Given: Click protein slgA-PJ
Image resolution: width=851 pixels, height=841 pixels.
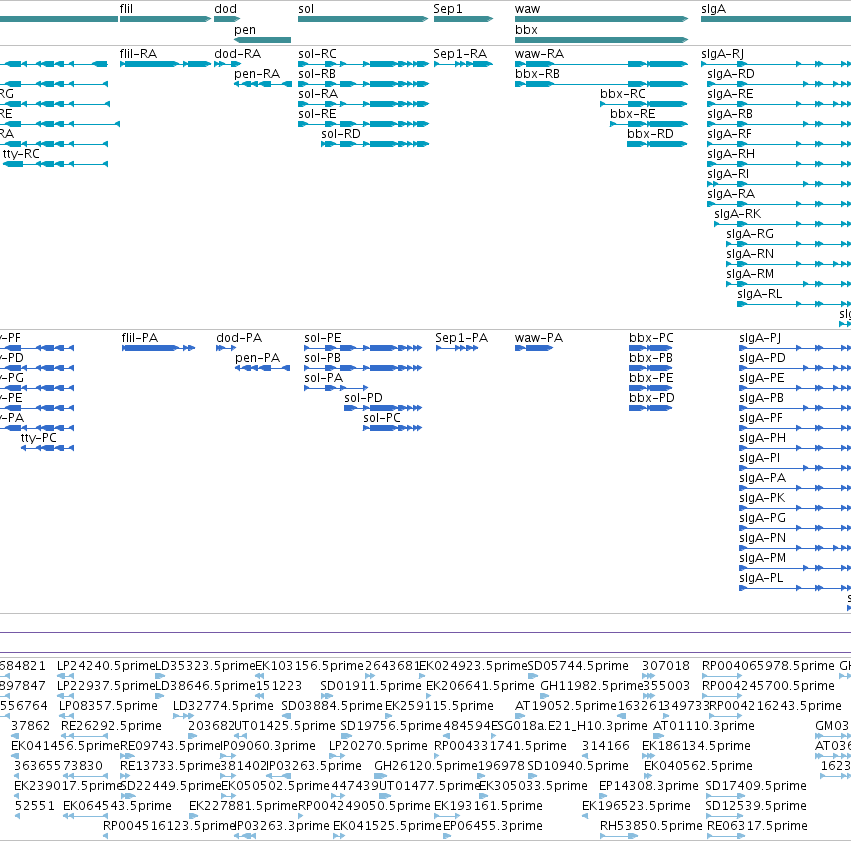Looking at the screenshot, I should [795, 348].
